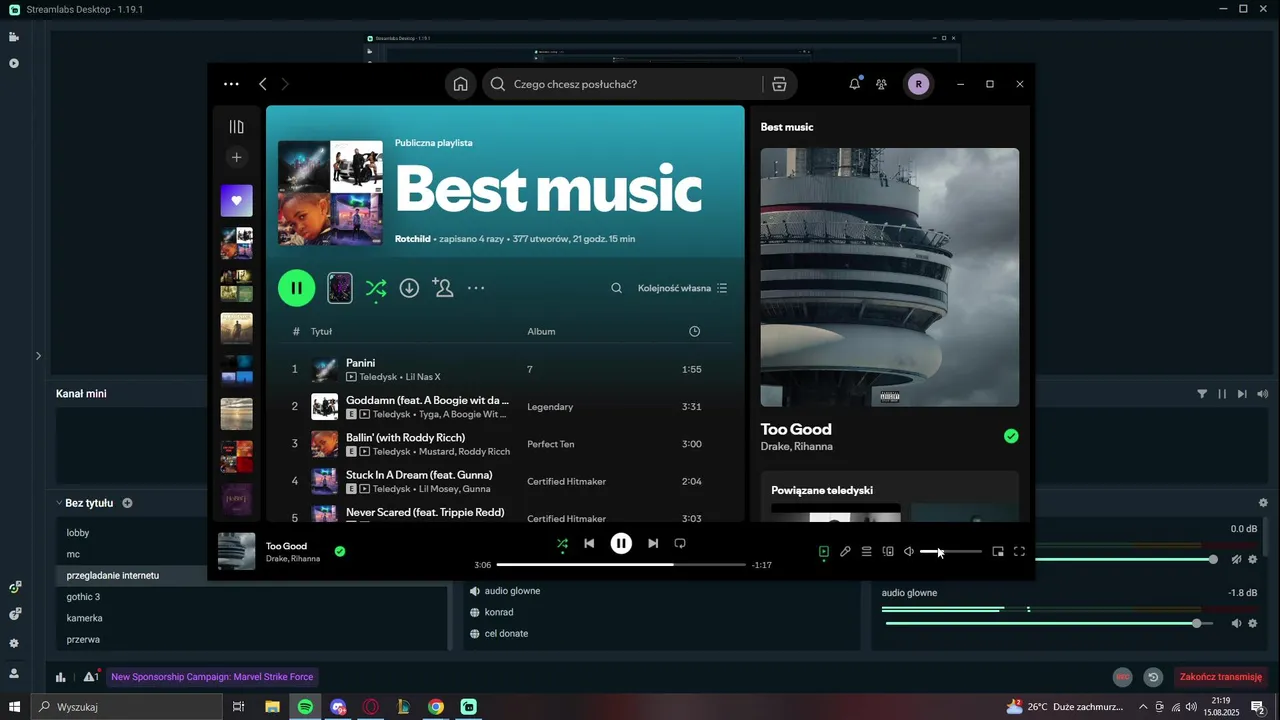Invite collaborators to Best music playlist
This screenshot has height=720, width=1280.
pyautogui.click(x=443, y=288)
